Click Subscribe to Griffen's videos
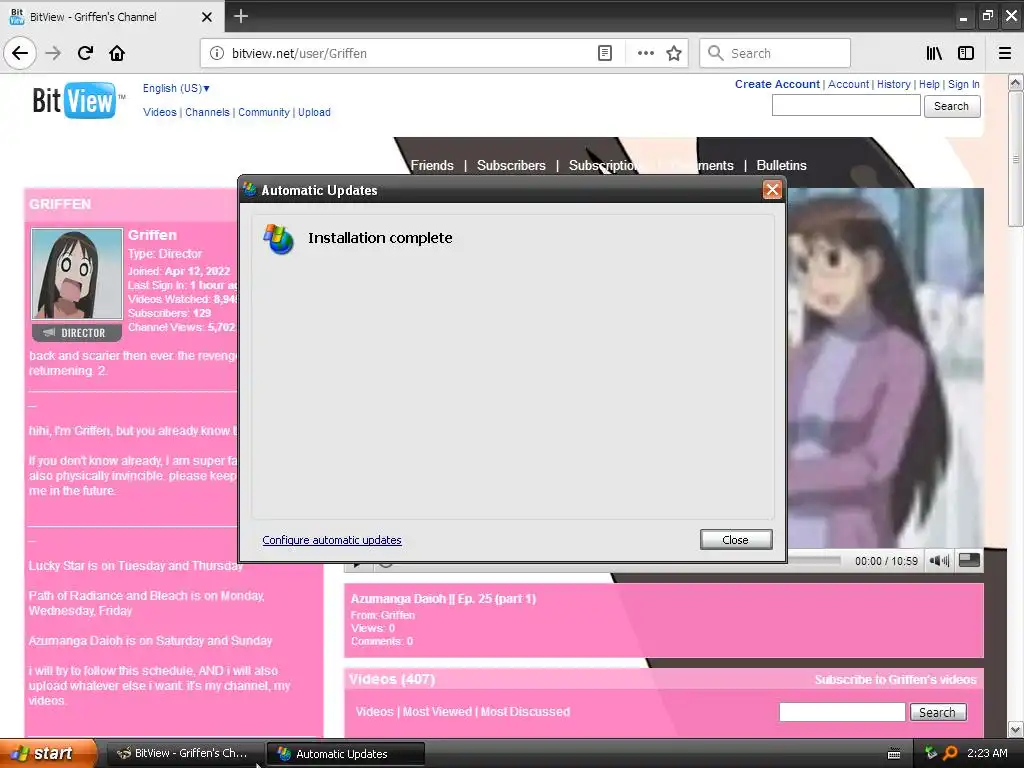Image resolution: width=1024 pixels, height=768 pixels. pos(895,680)
